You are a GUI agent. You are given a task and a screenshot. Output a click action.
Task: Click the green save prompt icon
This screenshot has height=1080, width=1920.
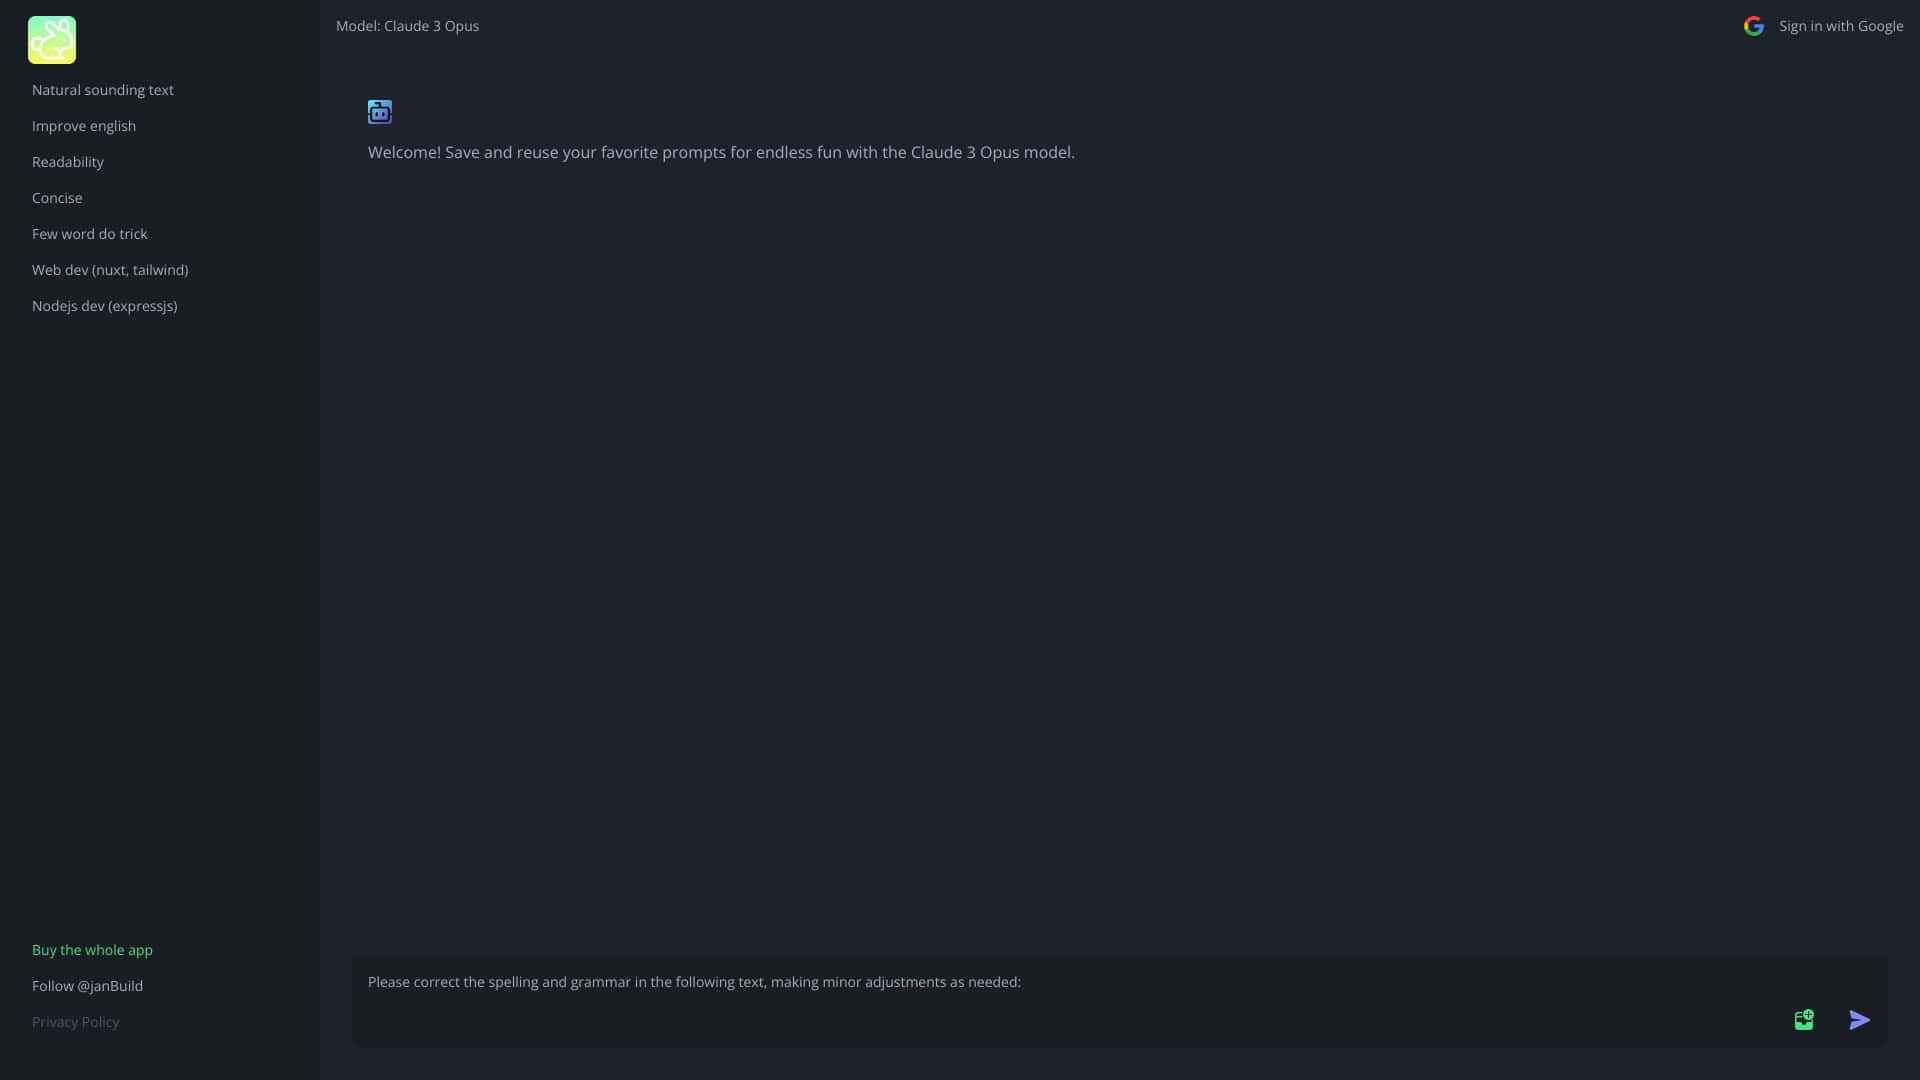(x=1804, y=1020)
